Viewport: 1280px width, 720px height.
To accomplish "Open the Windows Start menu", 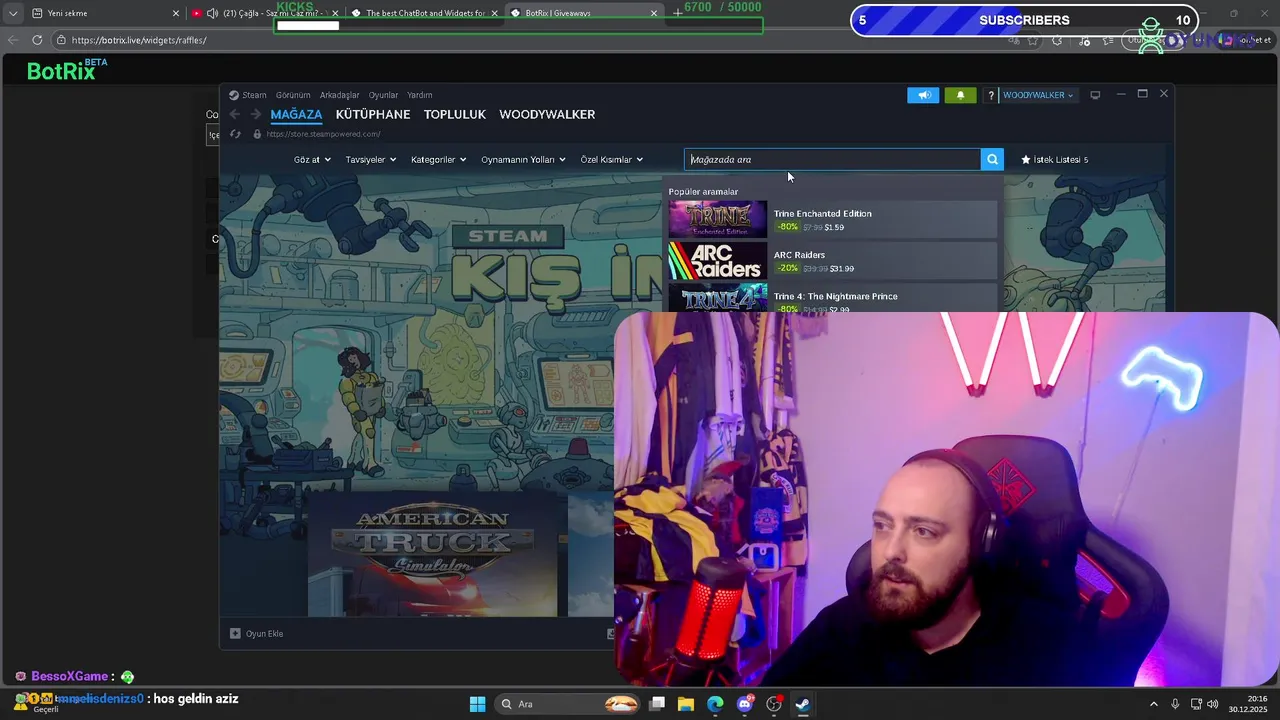I will (477, 704).
